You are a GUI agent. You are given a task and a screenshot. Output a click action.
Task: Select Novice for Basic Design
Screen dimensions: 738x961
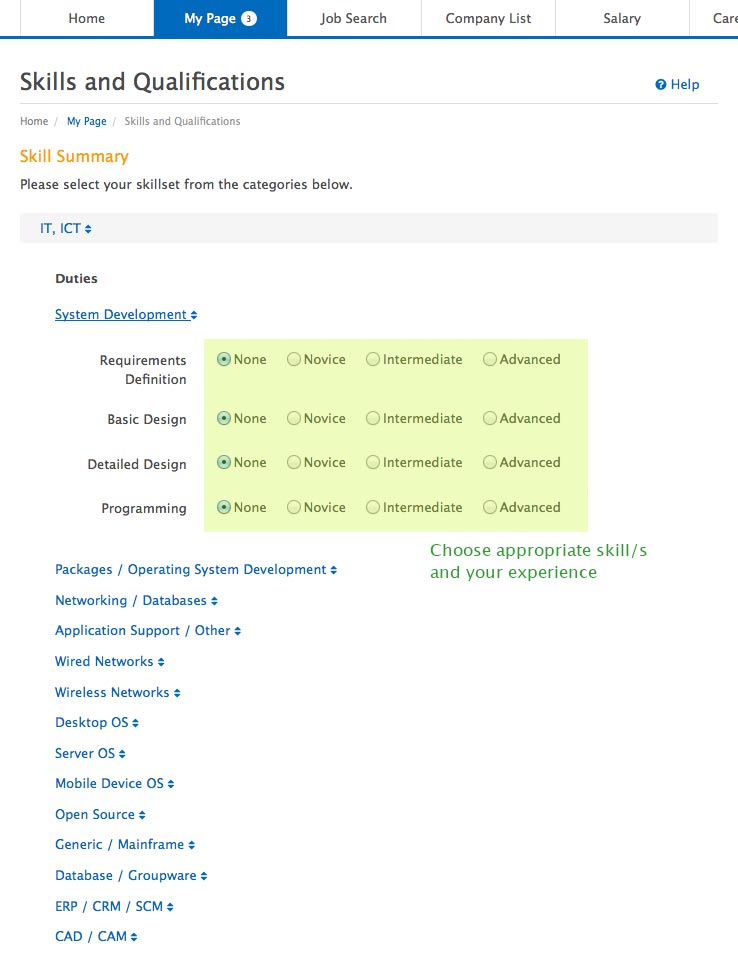(294, 418)
